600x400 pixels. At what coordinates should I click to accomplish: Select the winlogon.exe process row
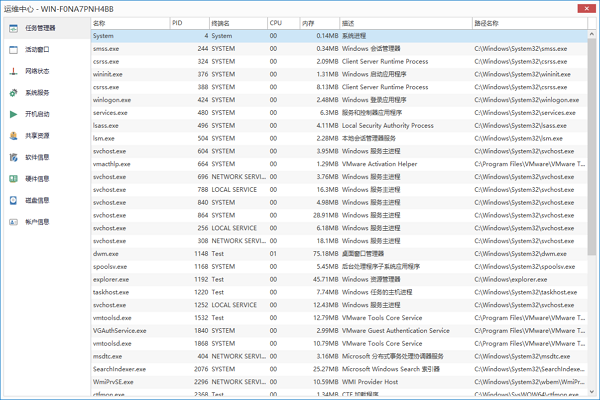(339, 100)
